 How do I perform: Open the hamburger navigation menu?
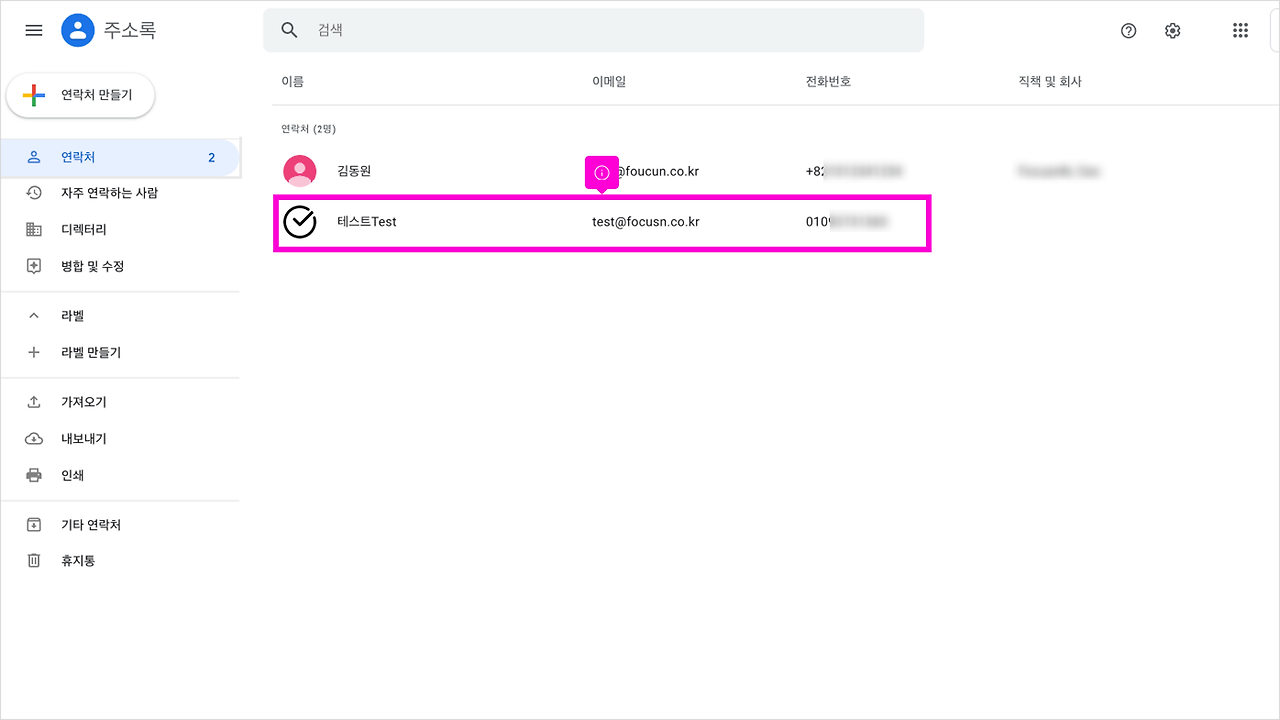(33, 30)
